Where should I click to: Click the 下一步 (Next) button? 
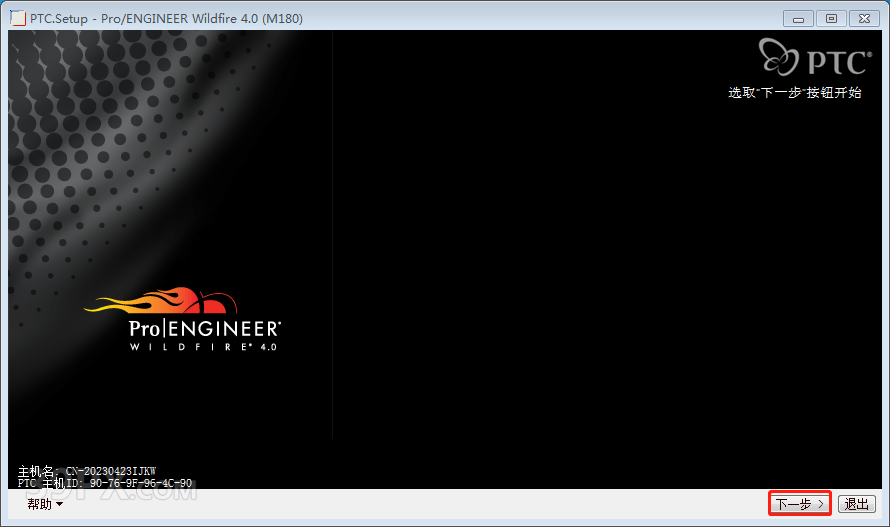(x=800, y=504)
